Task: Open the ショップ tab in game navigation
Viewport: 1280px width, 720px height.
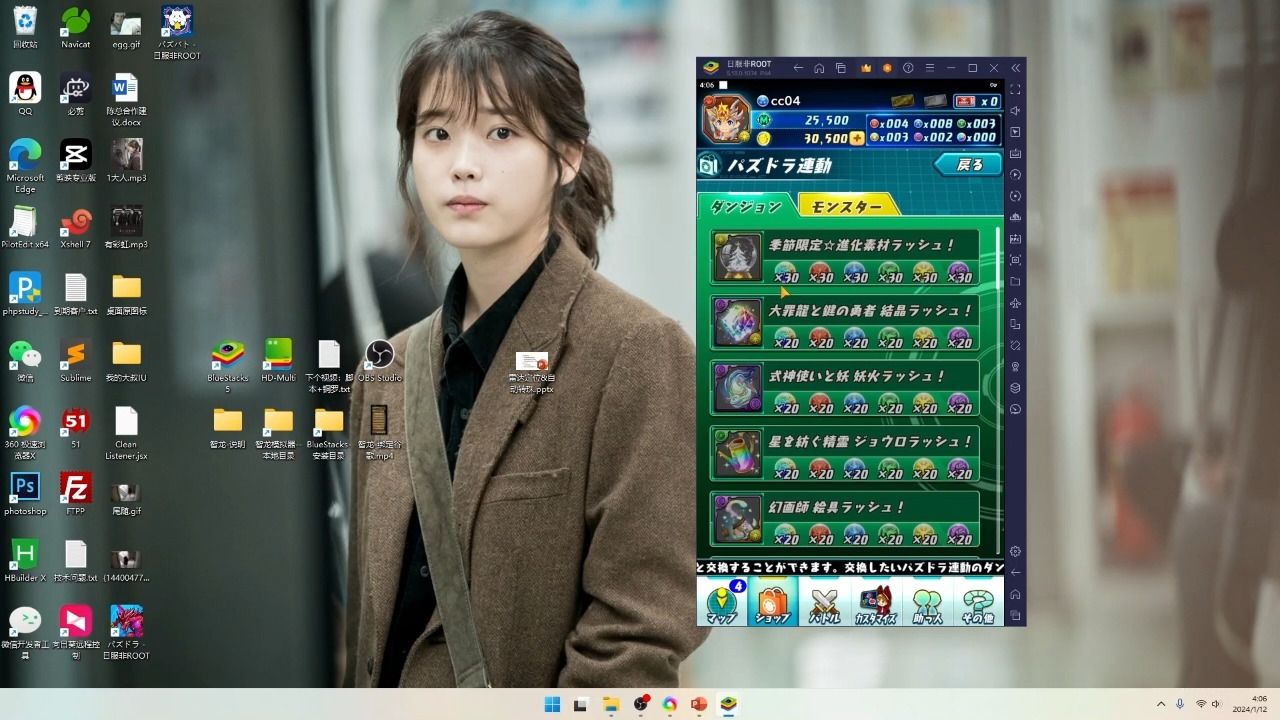Action: click(x=773, y=603)
